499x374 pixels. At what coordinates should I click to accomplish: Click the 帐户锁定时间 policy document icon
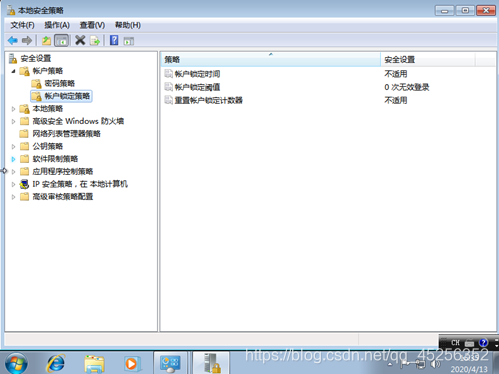click(x=169, y=74)
